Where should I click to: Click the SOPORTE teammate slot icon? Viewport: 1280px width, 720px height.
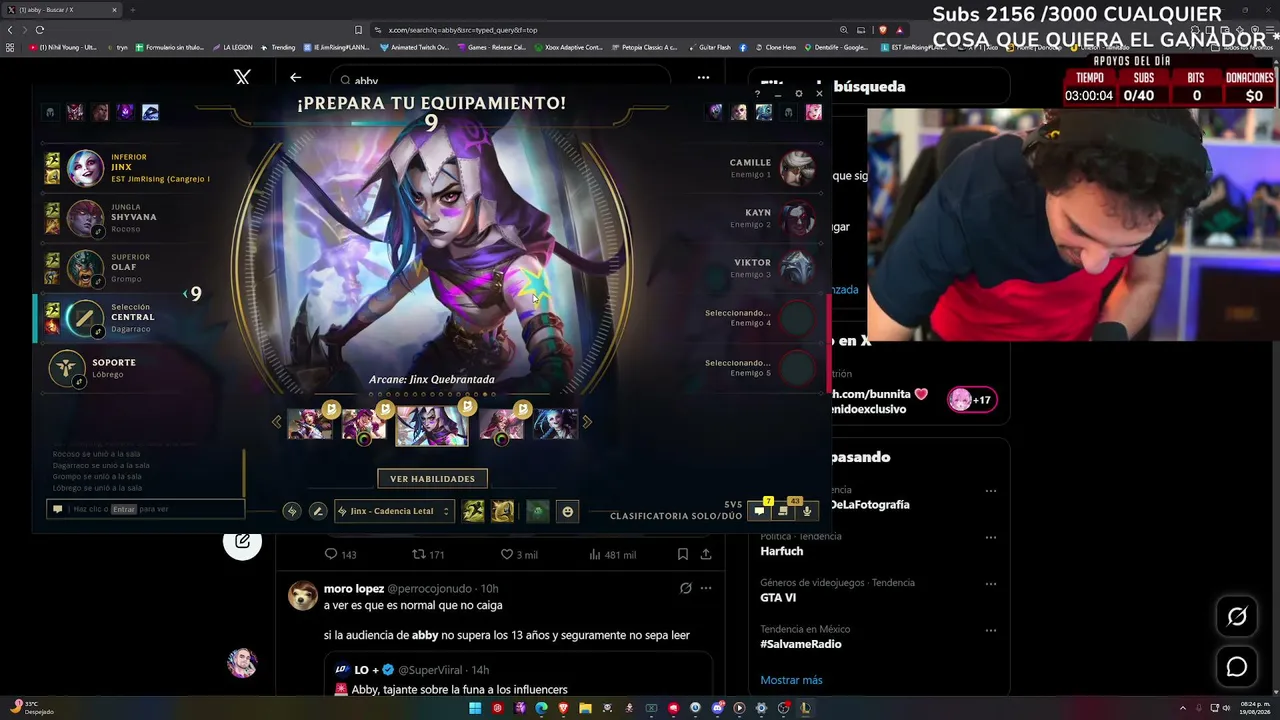[x=67, y=368]
